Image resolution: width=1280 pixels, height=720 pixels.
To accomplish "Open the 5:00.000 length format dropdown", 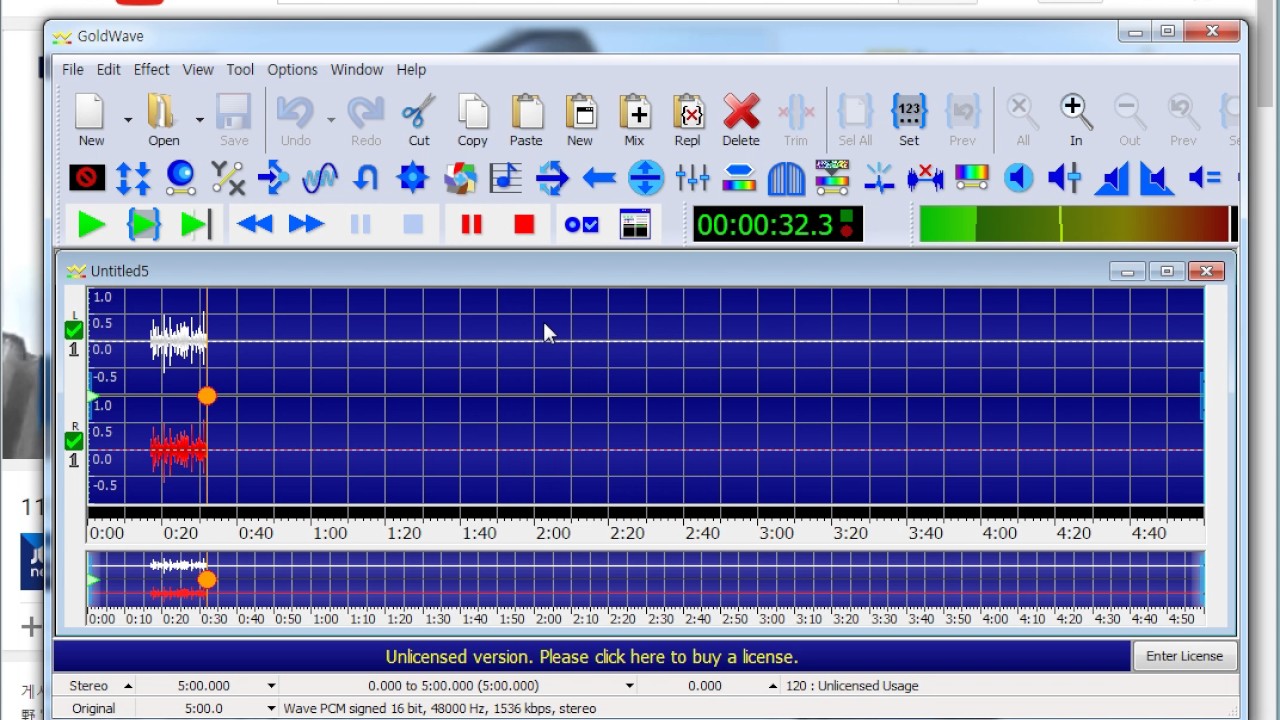I will 271,686.
